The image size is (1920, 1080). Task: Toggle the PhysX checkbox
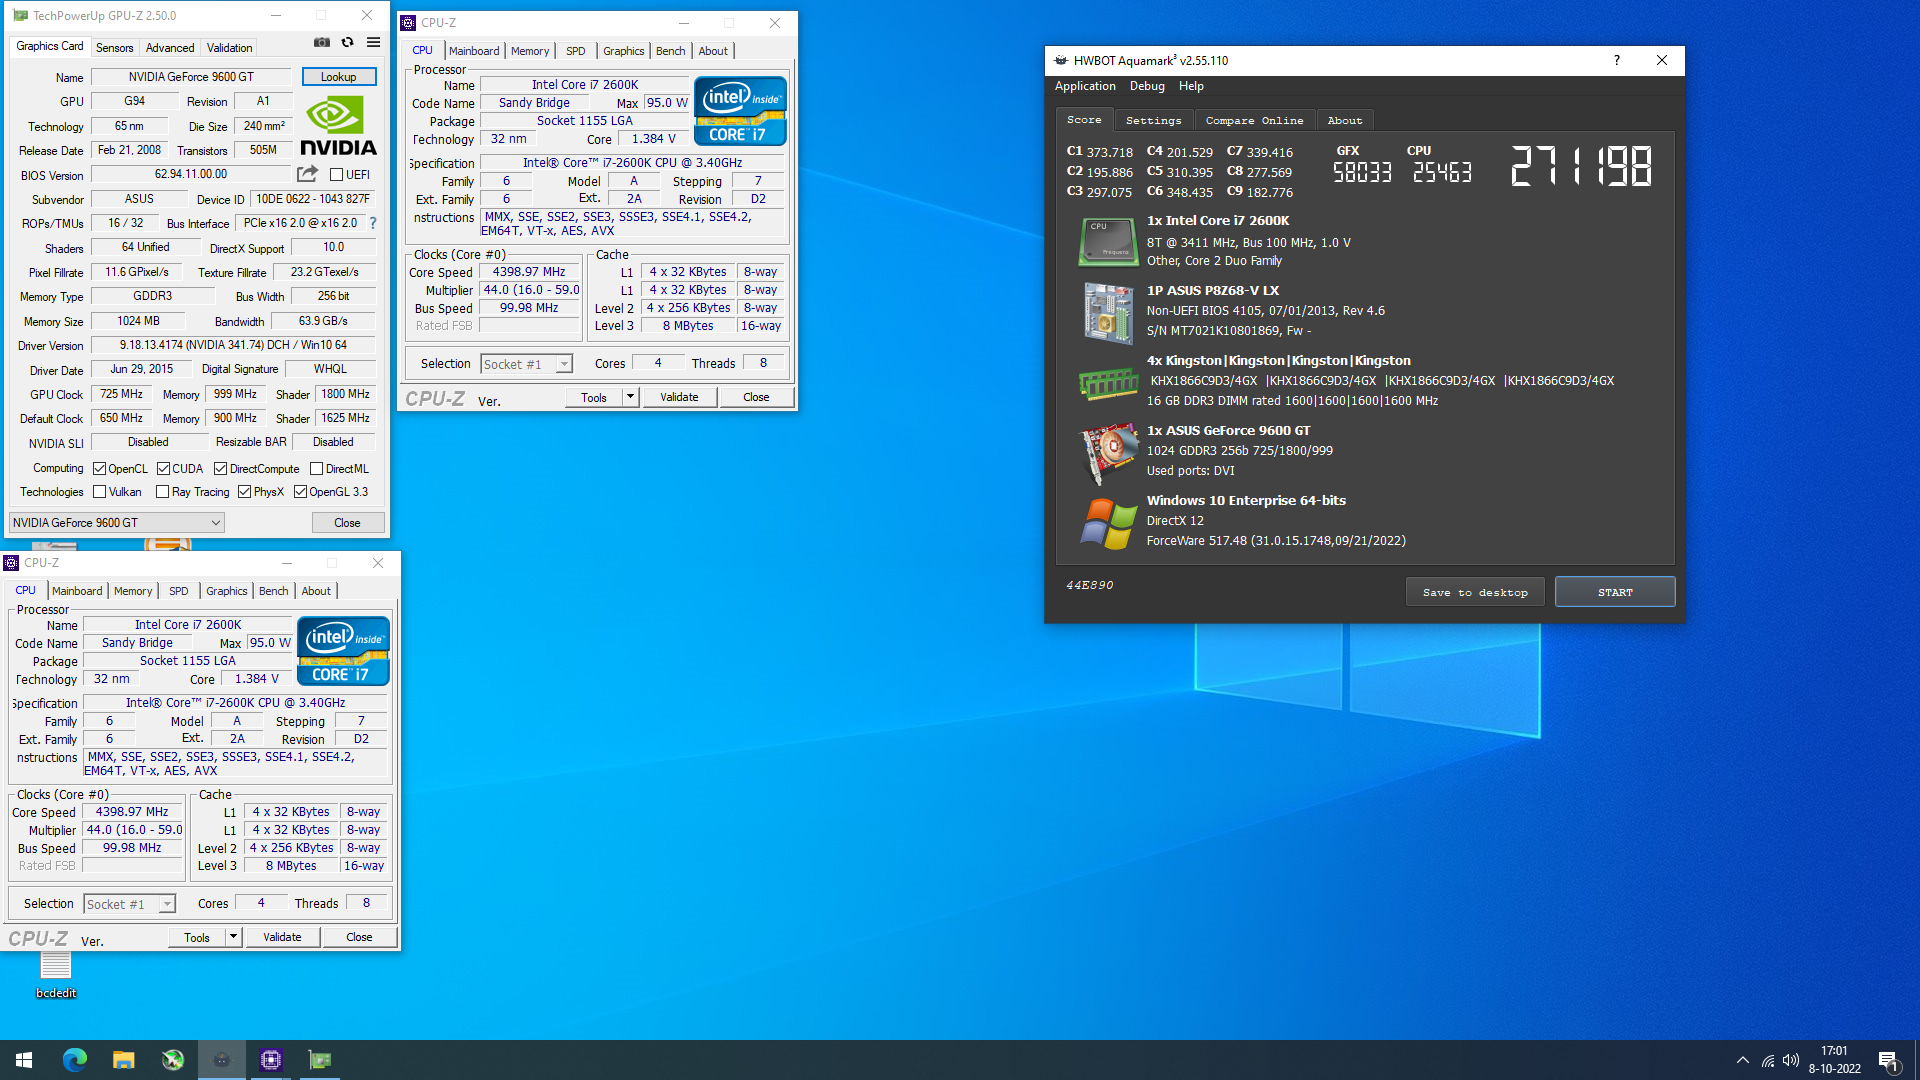click(244, 491)
